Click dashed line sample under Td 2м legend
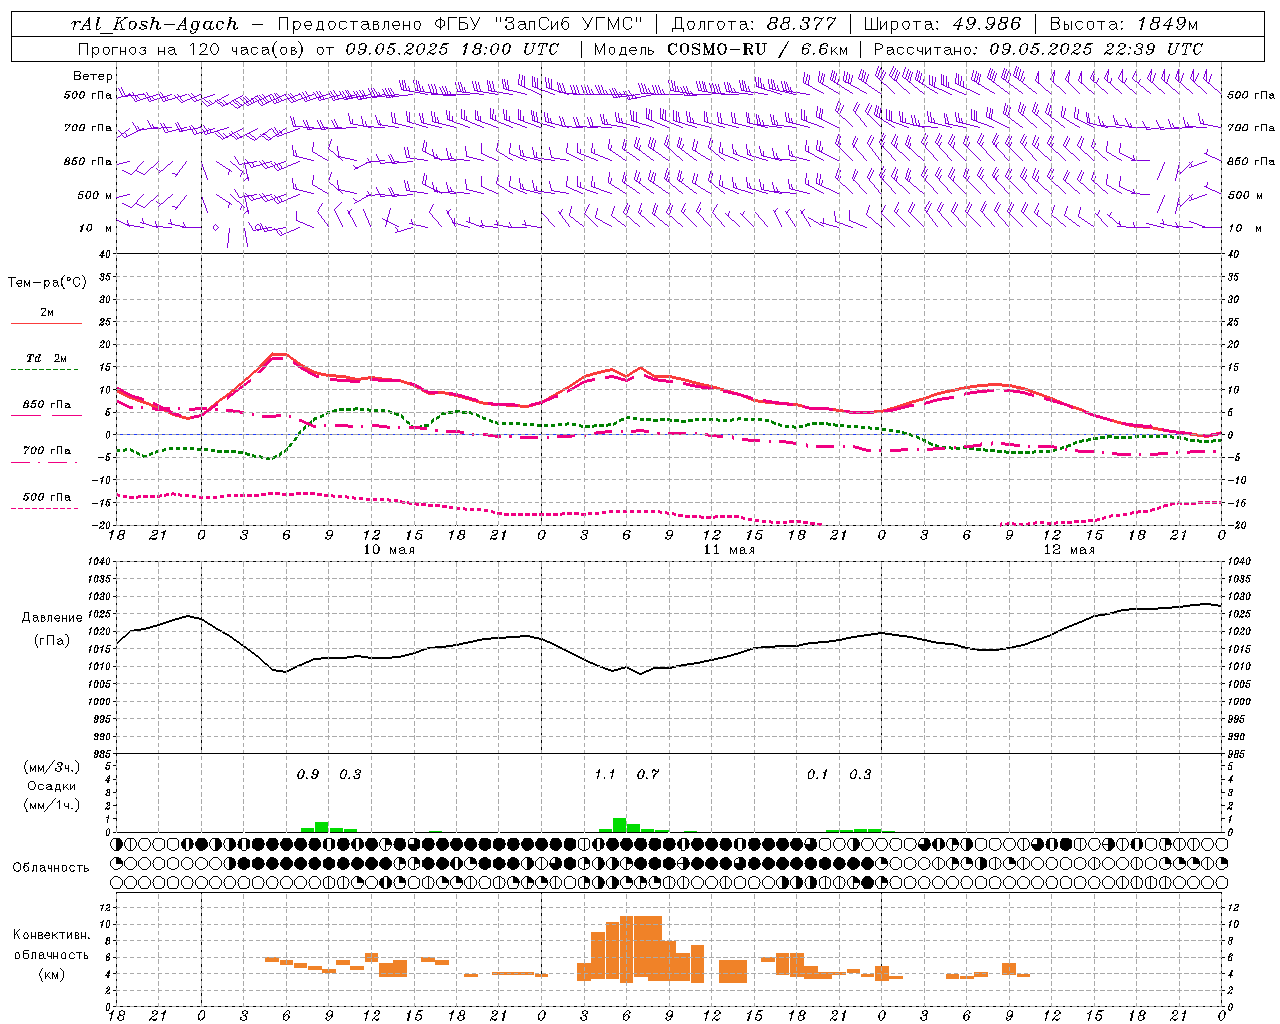 tap(45, 370)
